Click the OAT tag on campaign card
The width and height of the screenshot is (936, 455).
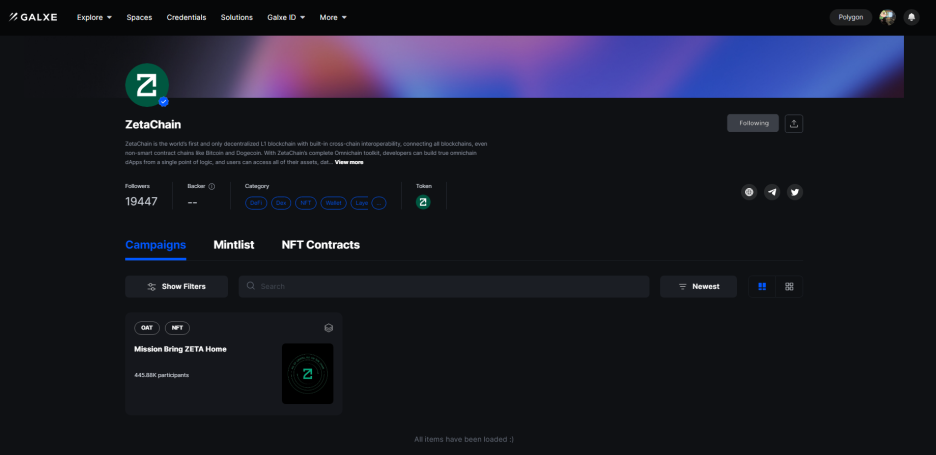(x=147, y=328)
